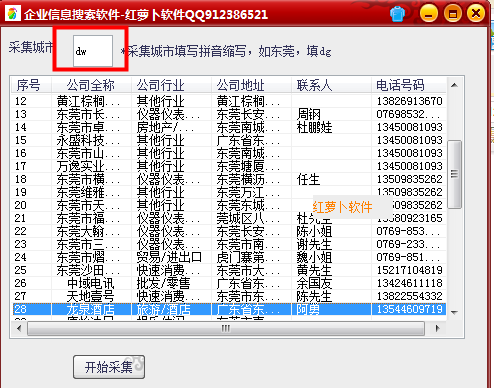Minimize the window with the yellow button

coord(429,14)
